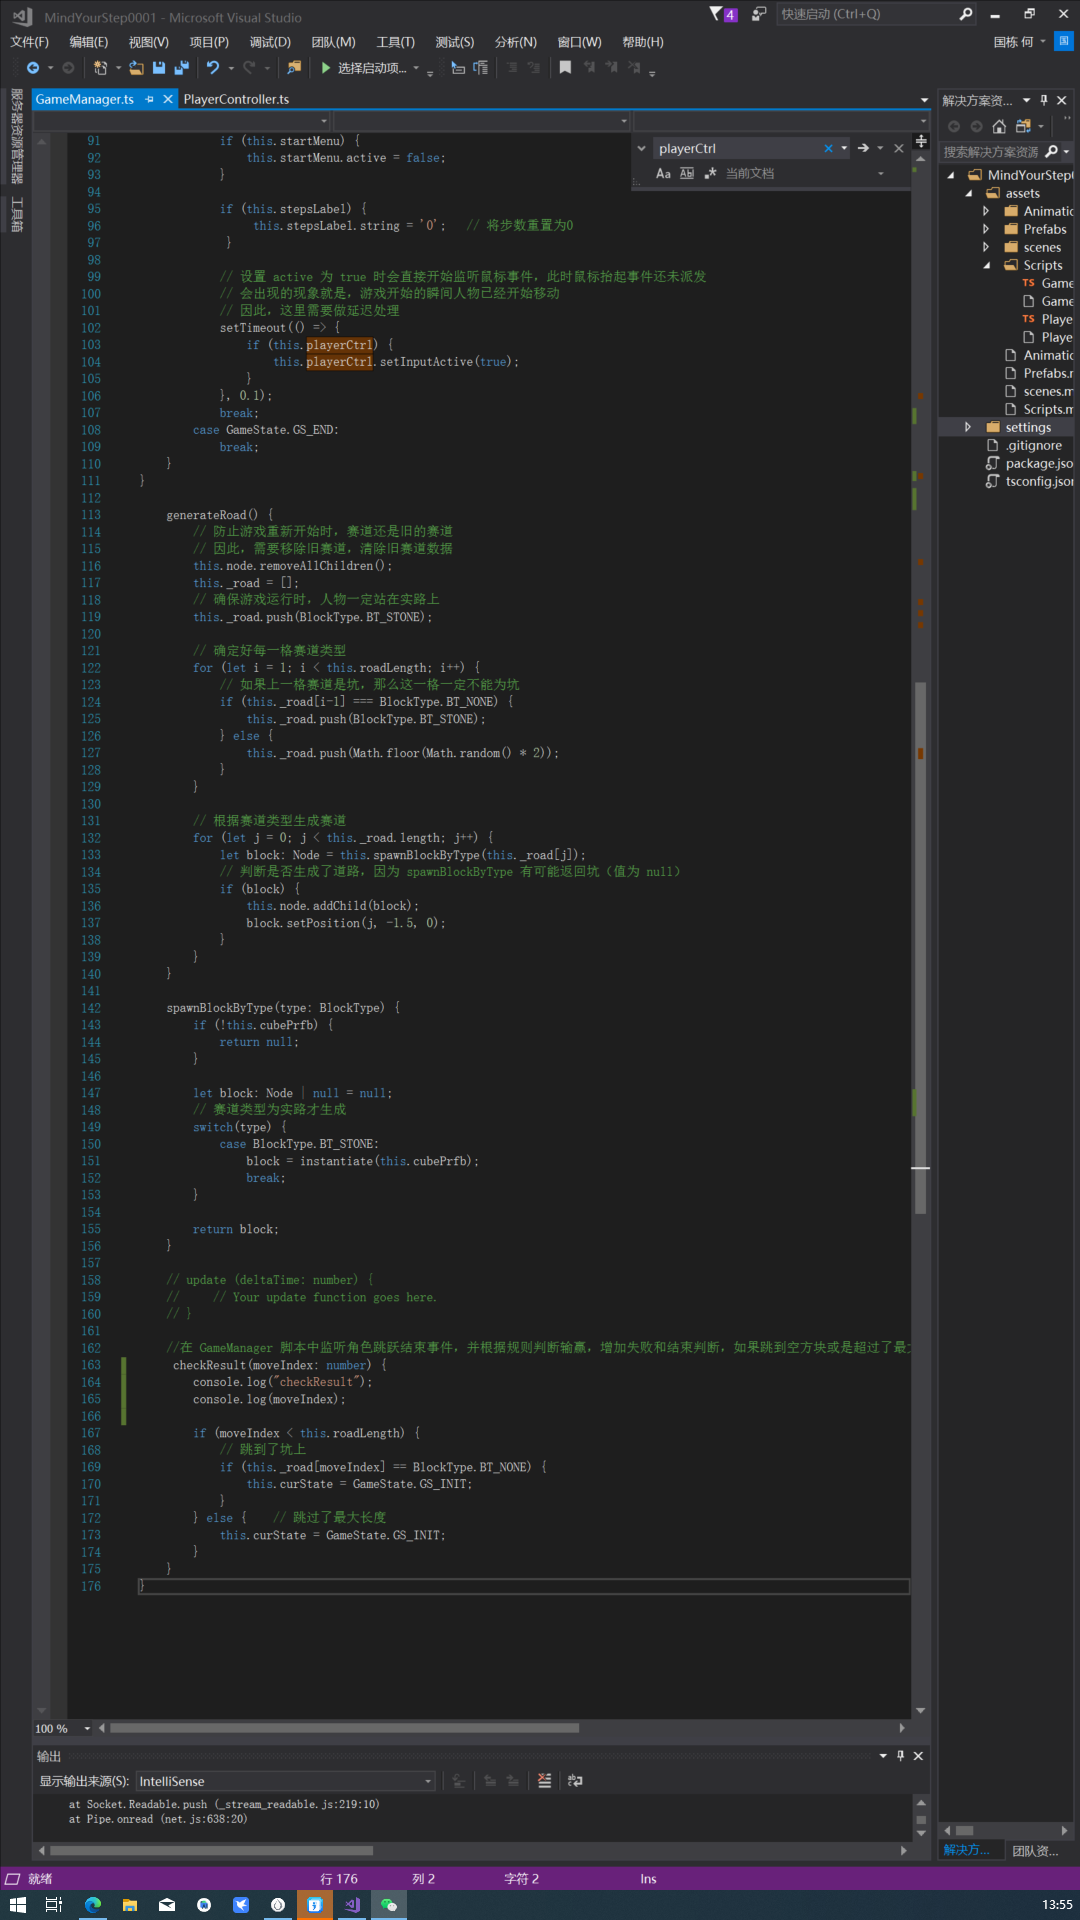Open the search history dropdown next to playerCtrl
The height and width of the screenshot is (1920, 1080).
tap(845, 148)
